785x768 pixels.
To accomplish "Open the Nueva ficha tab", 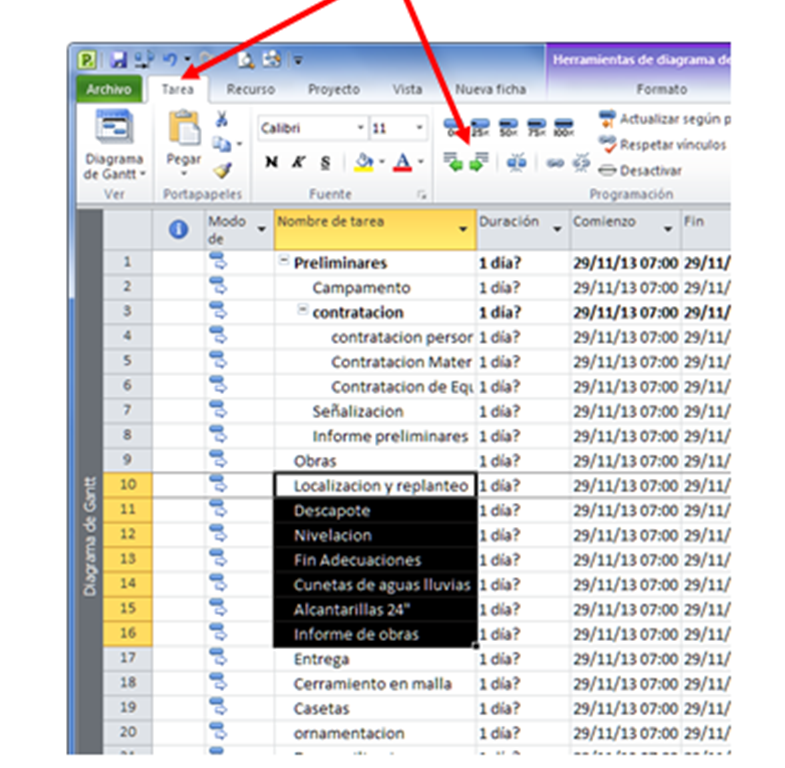I will (491, 89).
